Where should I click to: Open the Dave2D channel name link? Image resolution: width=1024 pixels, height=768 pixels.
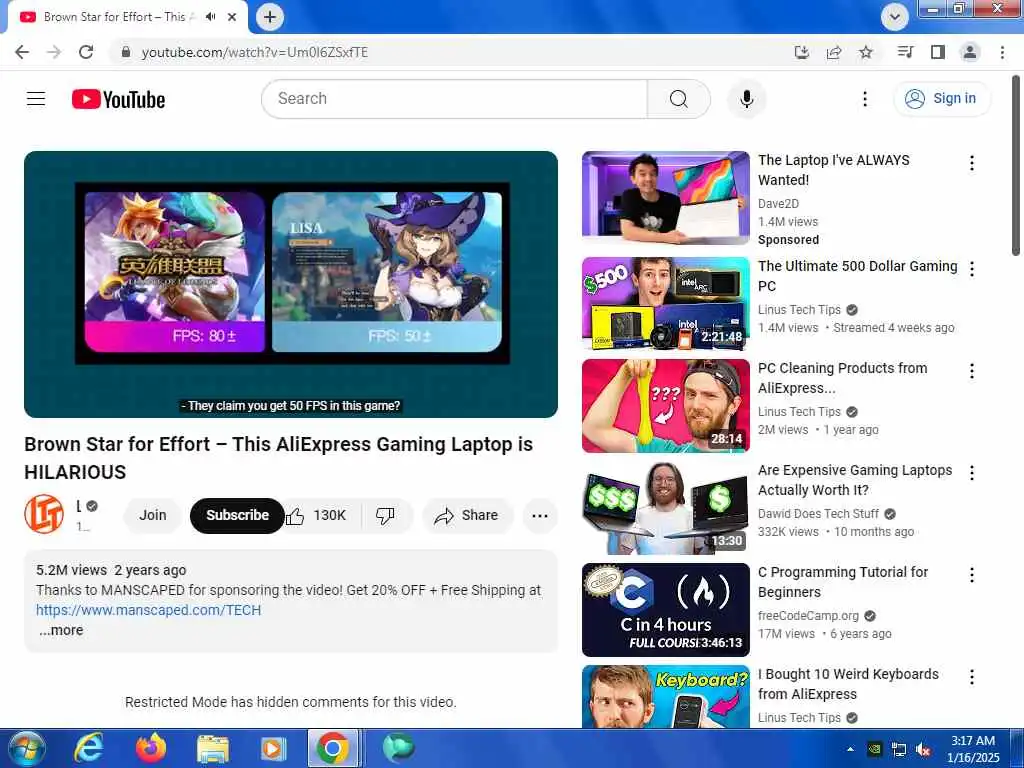pyautogui.click(x=778, y=204)
